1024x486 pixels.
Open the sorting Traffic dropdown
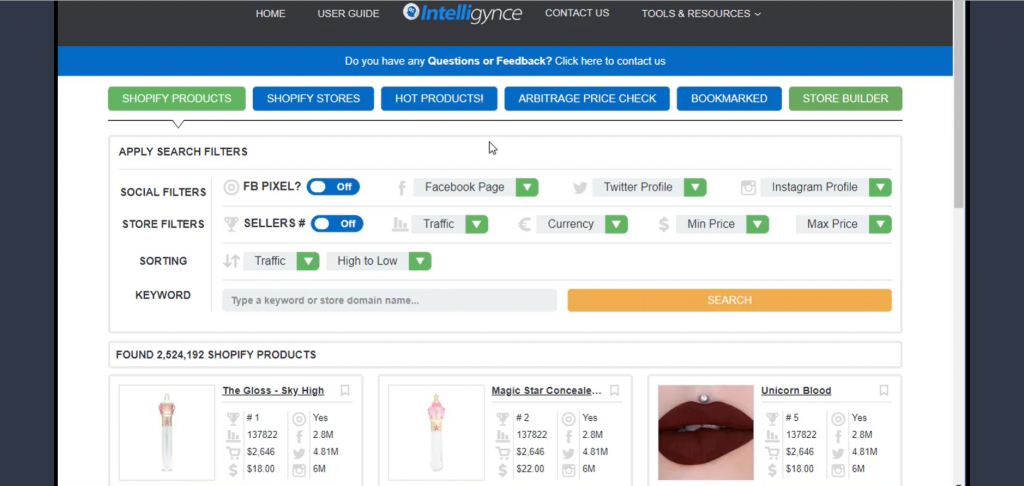click(x=281, y=261)
